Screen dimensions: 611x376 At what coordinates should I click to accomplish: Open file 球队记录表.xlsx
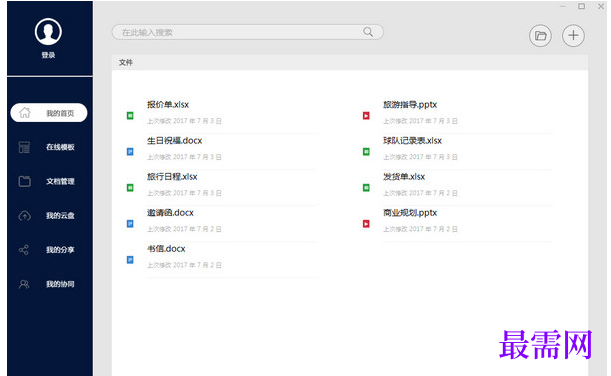[x=412, y=140]
